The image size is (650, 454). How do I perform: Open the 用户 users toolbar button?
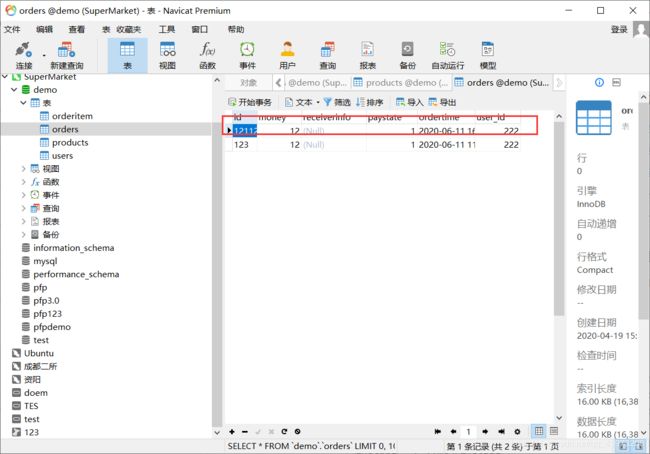pos(287,55)
